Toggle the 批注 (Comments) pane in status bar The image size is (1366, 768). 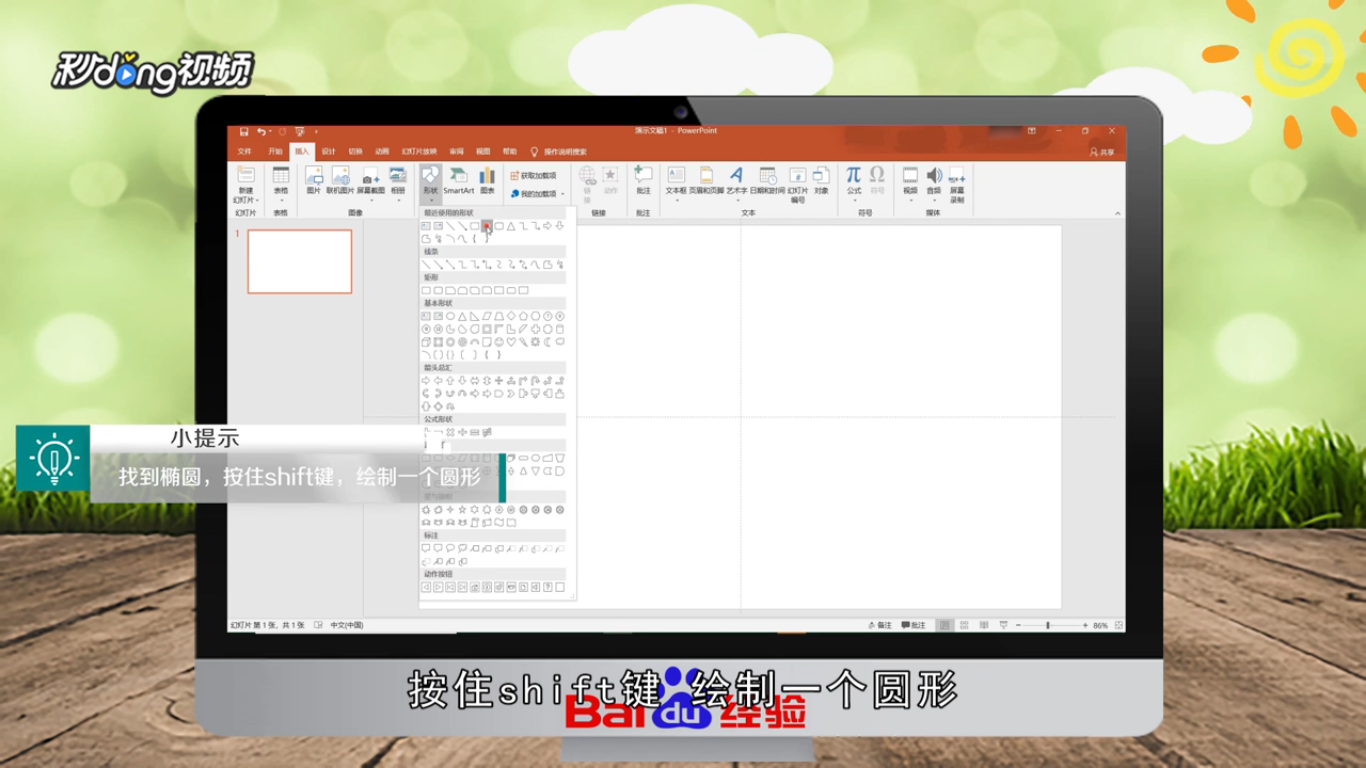click(x=913, y=625)
